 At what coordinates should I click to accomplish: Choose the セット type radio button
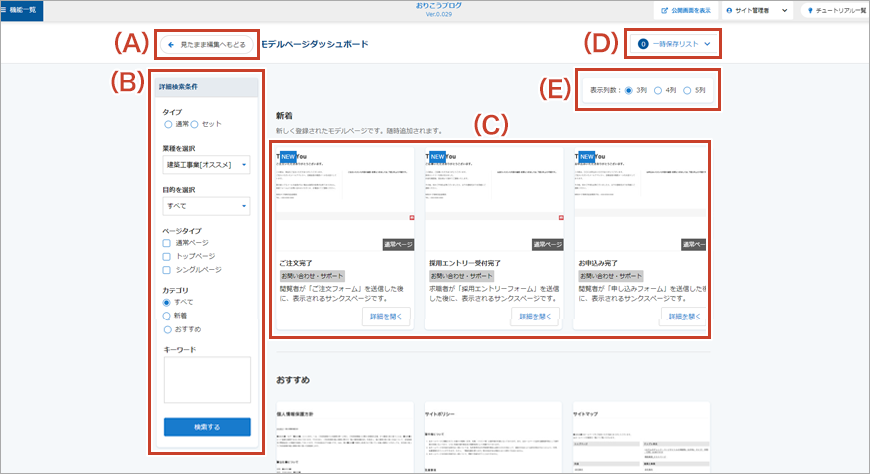point(195,124)
